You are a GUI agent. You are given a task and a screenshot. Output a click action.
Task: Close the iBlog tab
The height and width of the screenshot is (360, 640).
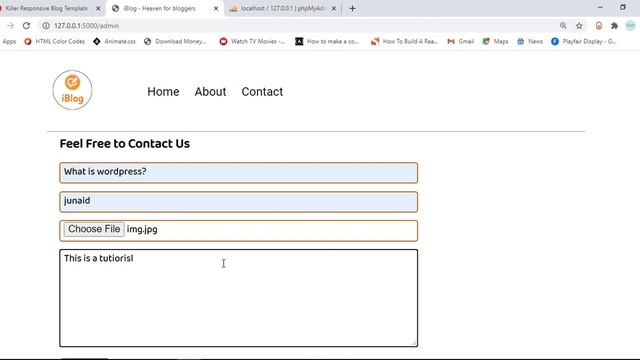click(x=216, y=9)
